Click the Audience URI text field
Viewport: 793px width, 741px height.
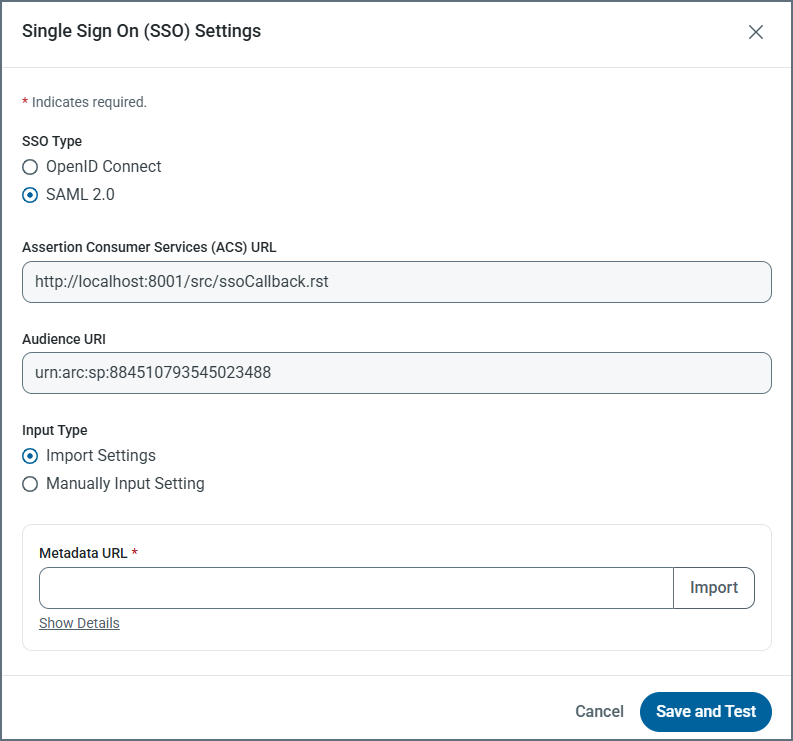click(x=396, y=373)
